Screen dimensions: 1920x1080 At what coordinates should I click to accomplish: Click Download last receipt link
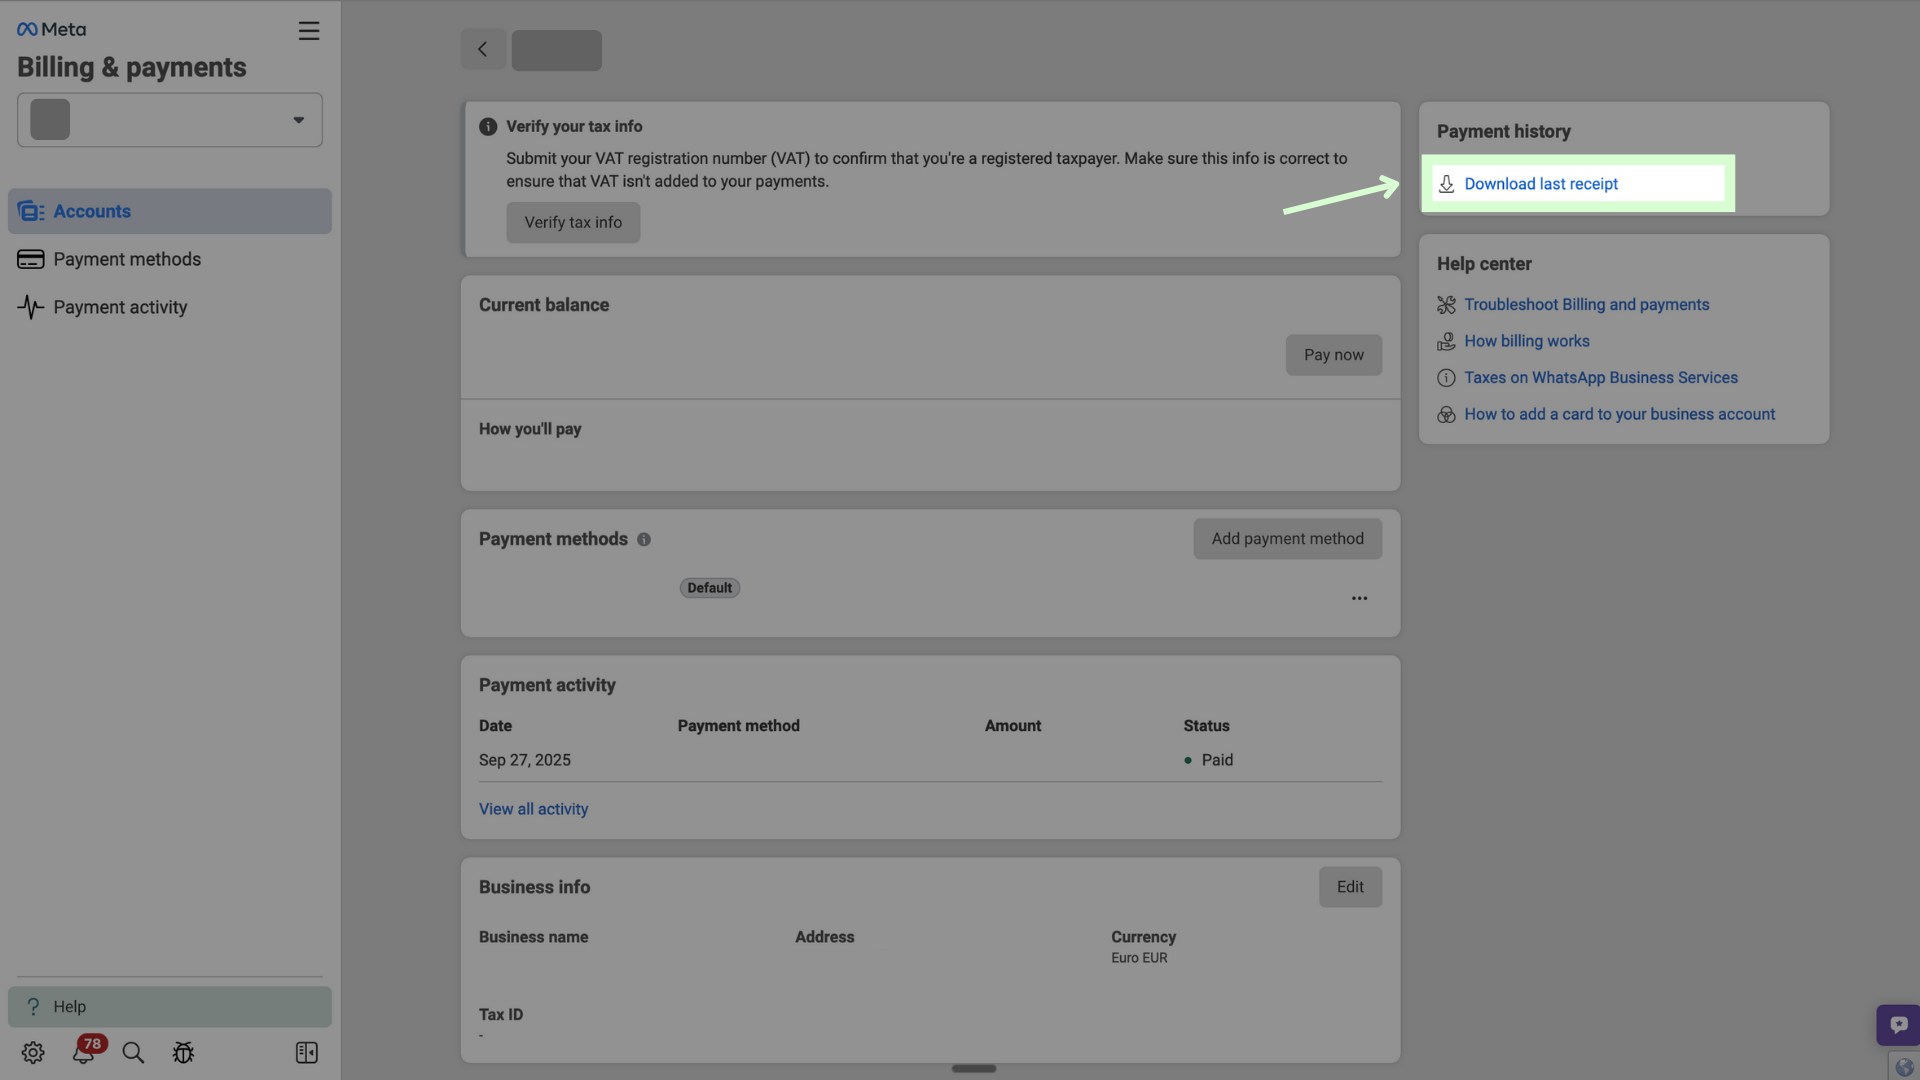click(x=1540, y=184)
